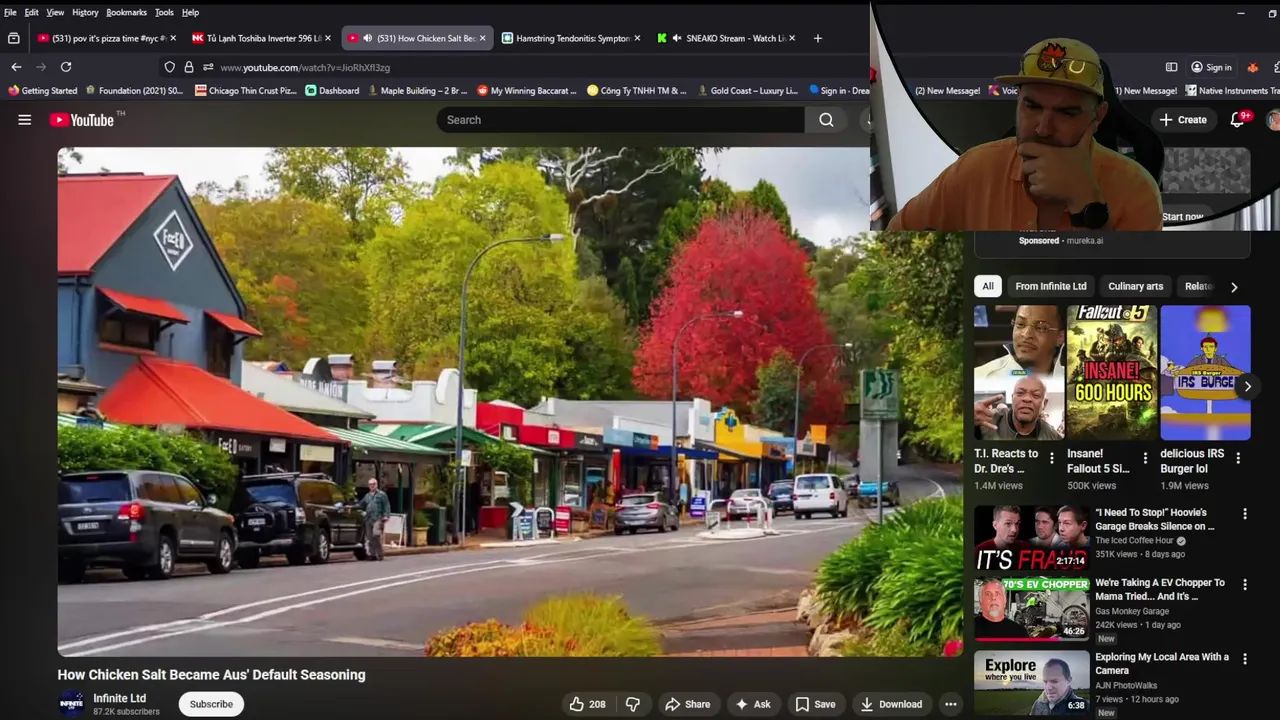Close the Hamstring Tendonitis tab
This screenshot has width=1280, height=720.
[x=637, y=38]
